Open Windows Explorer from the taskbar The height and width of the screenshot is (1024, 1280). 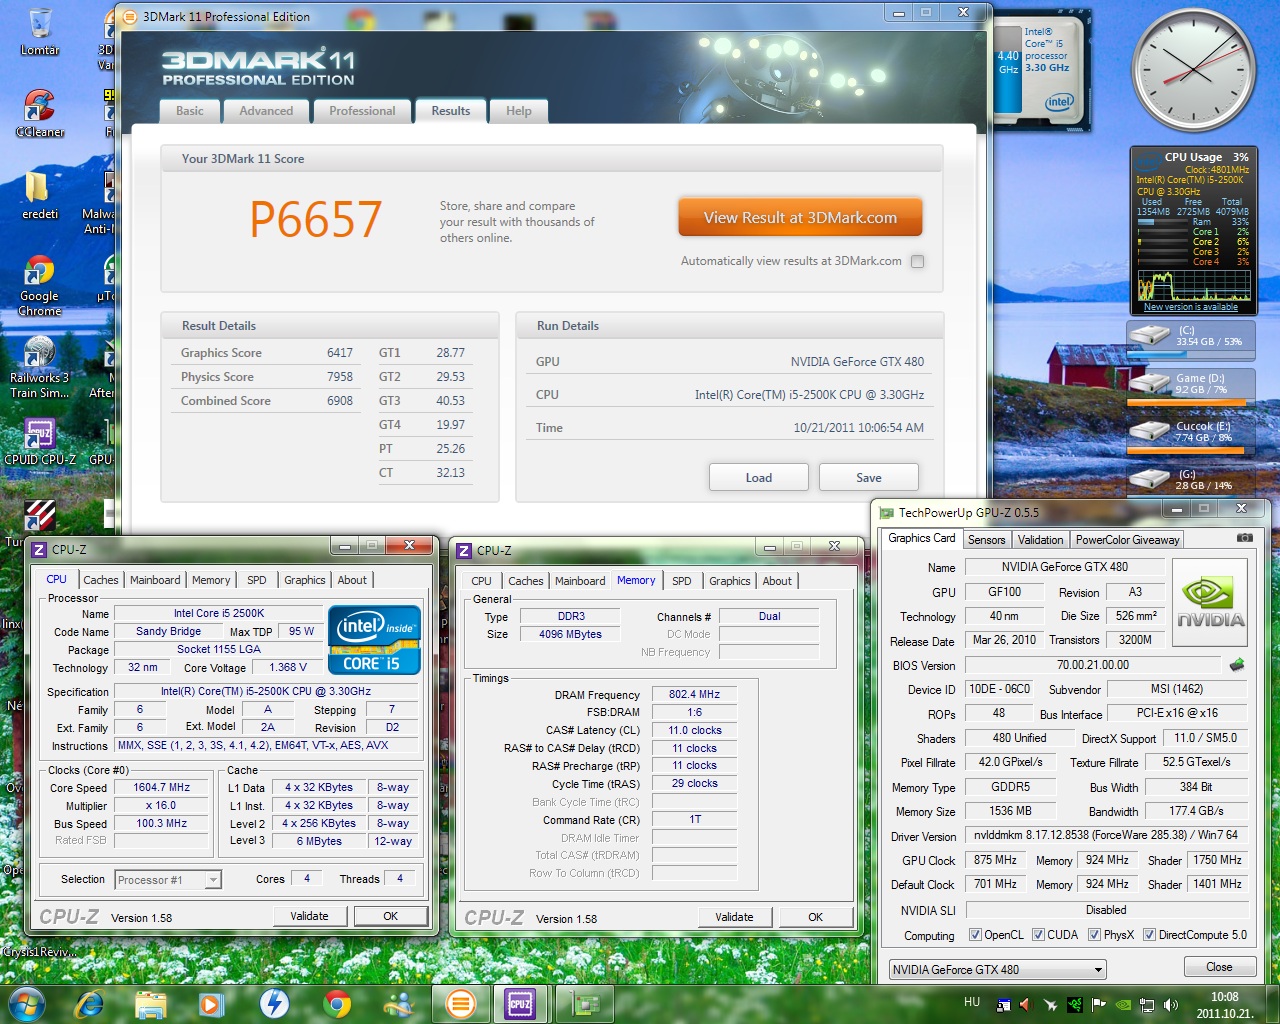click(x=150, y=1003)
